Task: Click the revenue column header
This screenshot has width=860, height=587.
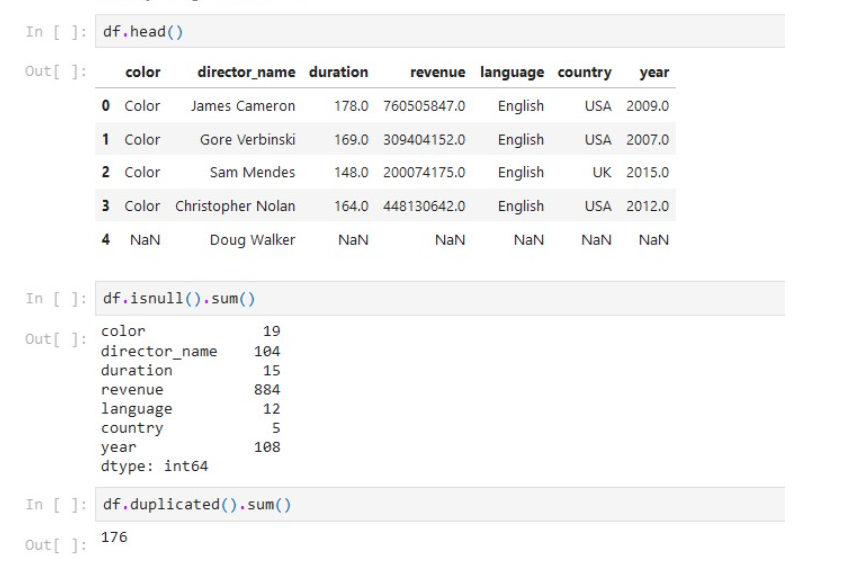Action: point(438,72)
